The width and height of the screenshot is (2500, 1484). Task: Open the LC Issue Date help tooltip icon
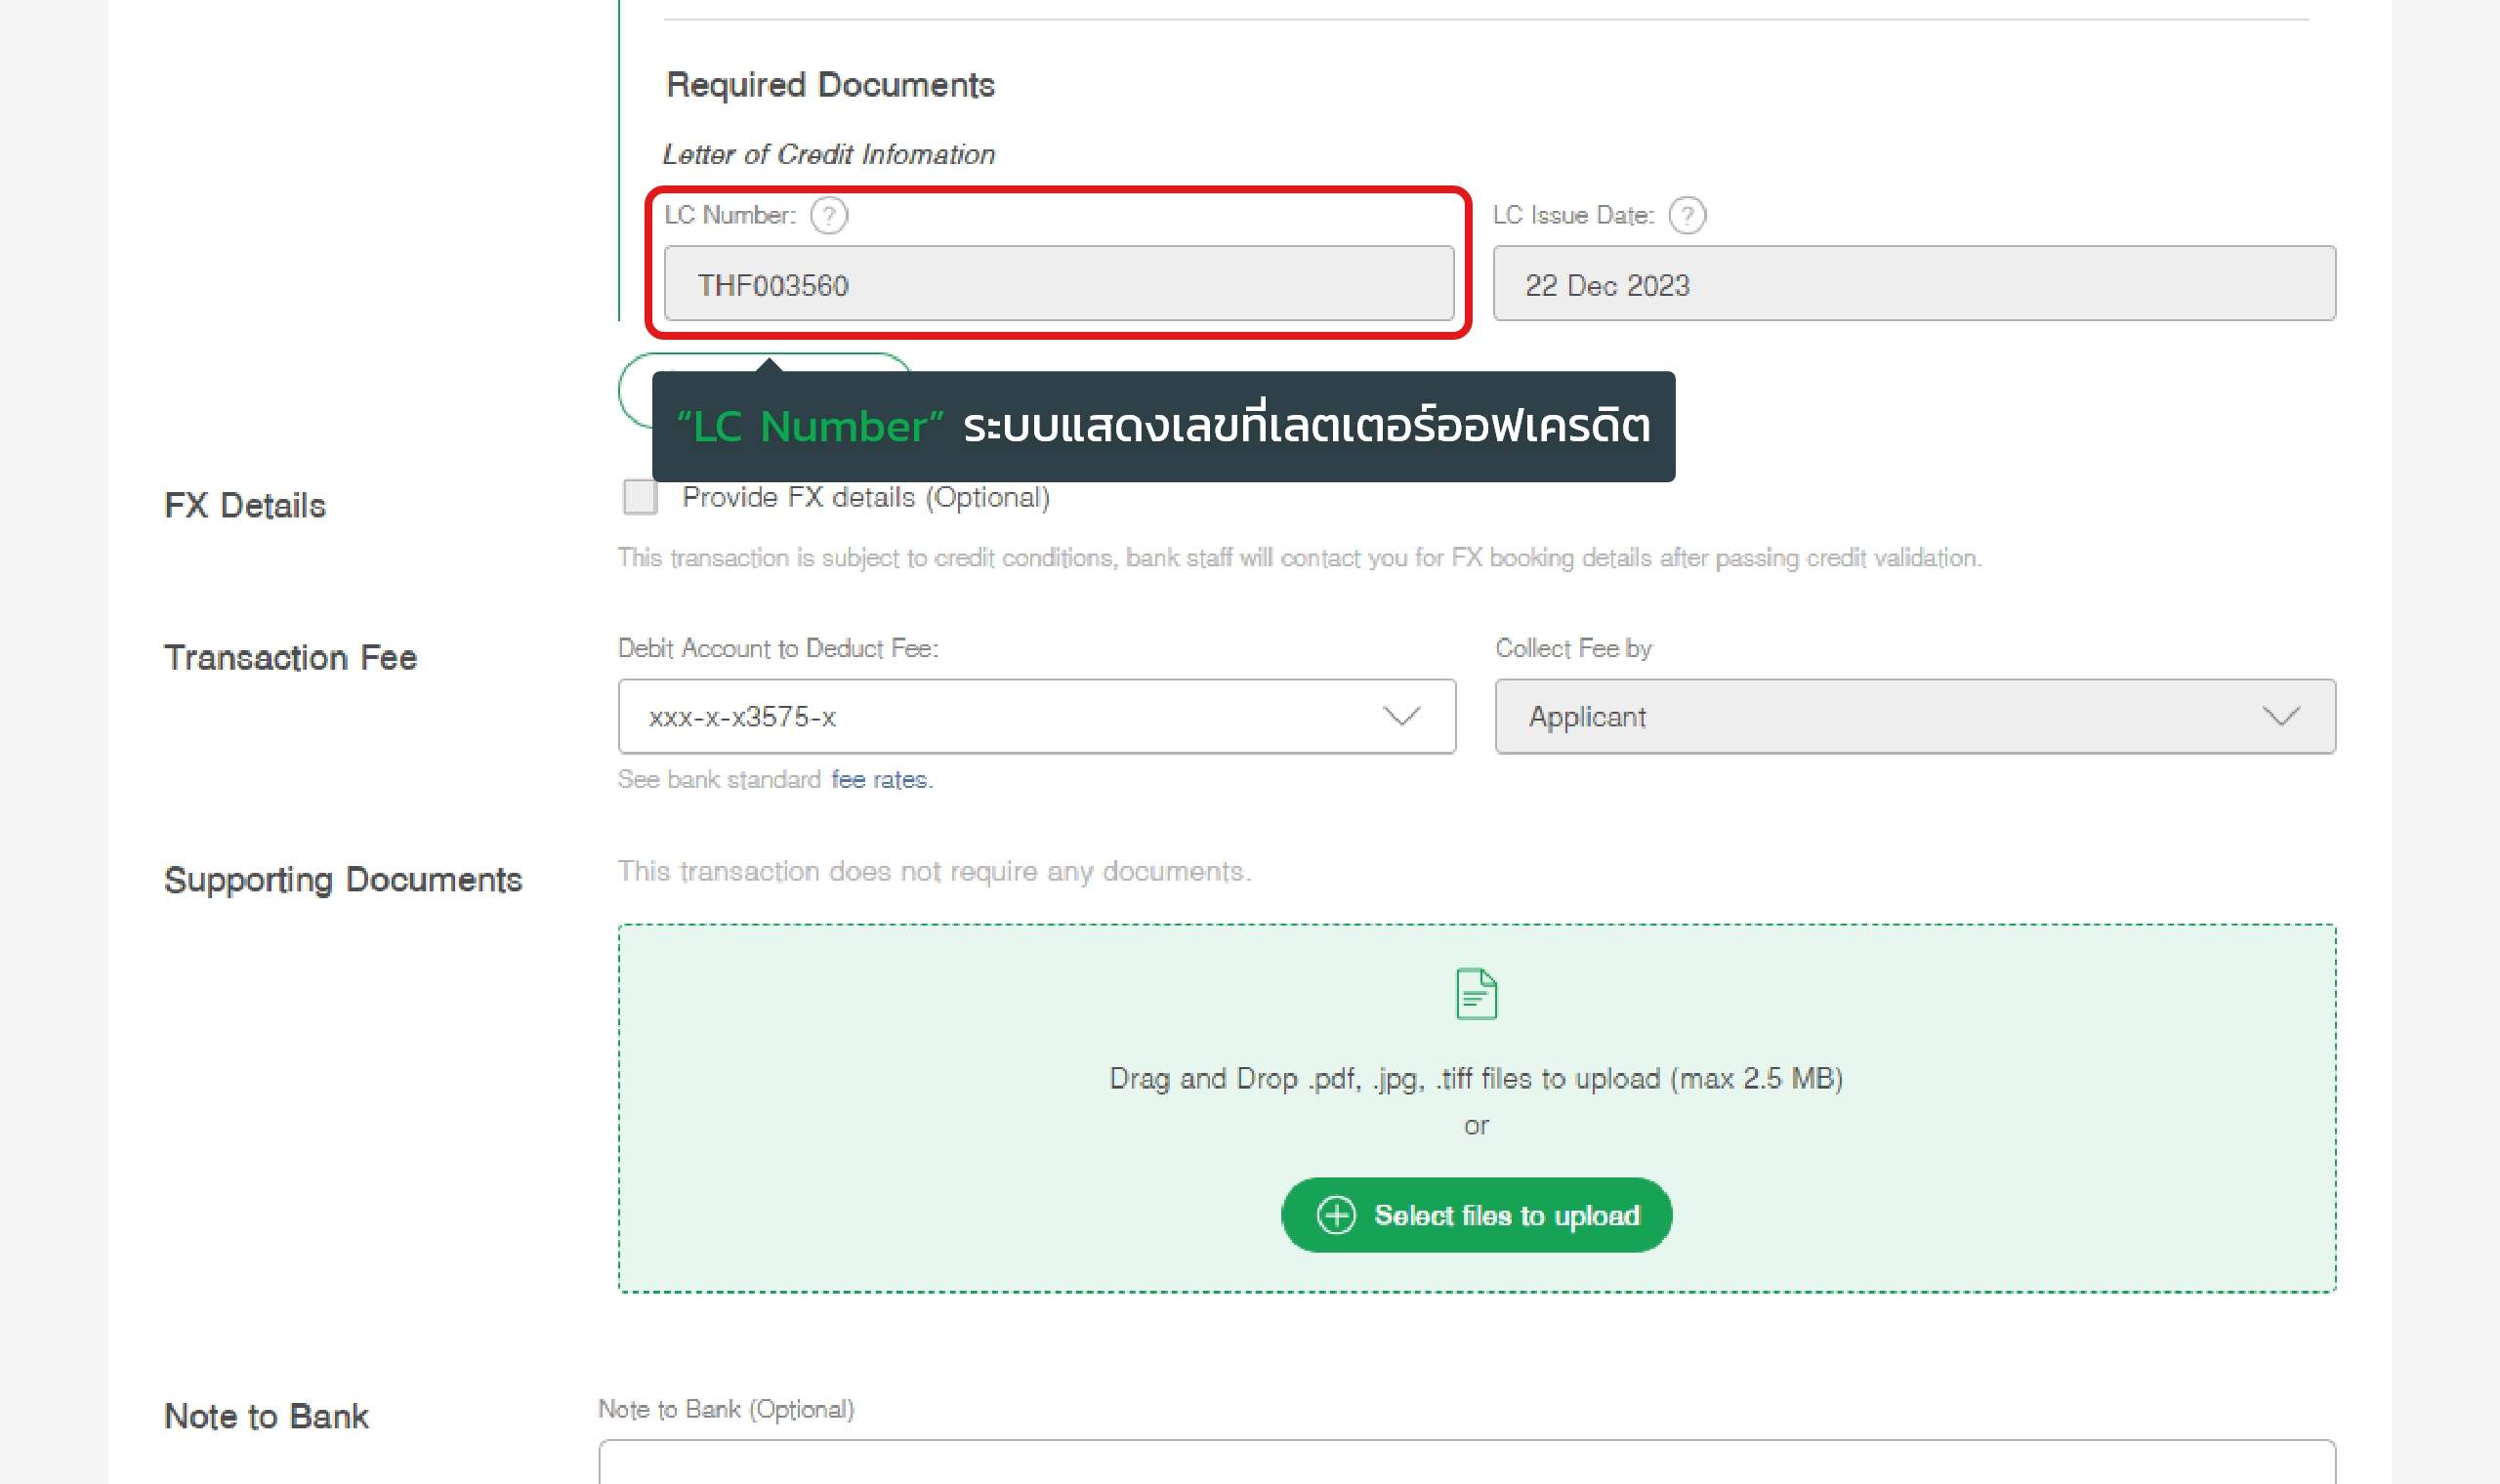[1687, 215]
